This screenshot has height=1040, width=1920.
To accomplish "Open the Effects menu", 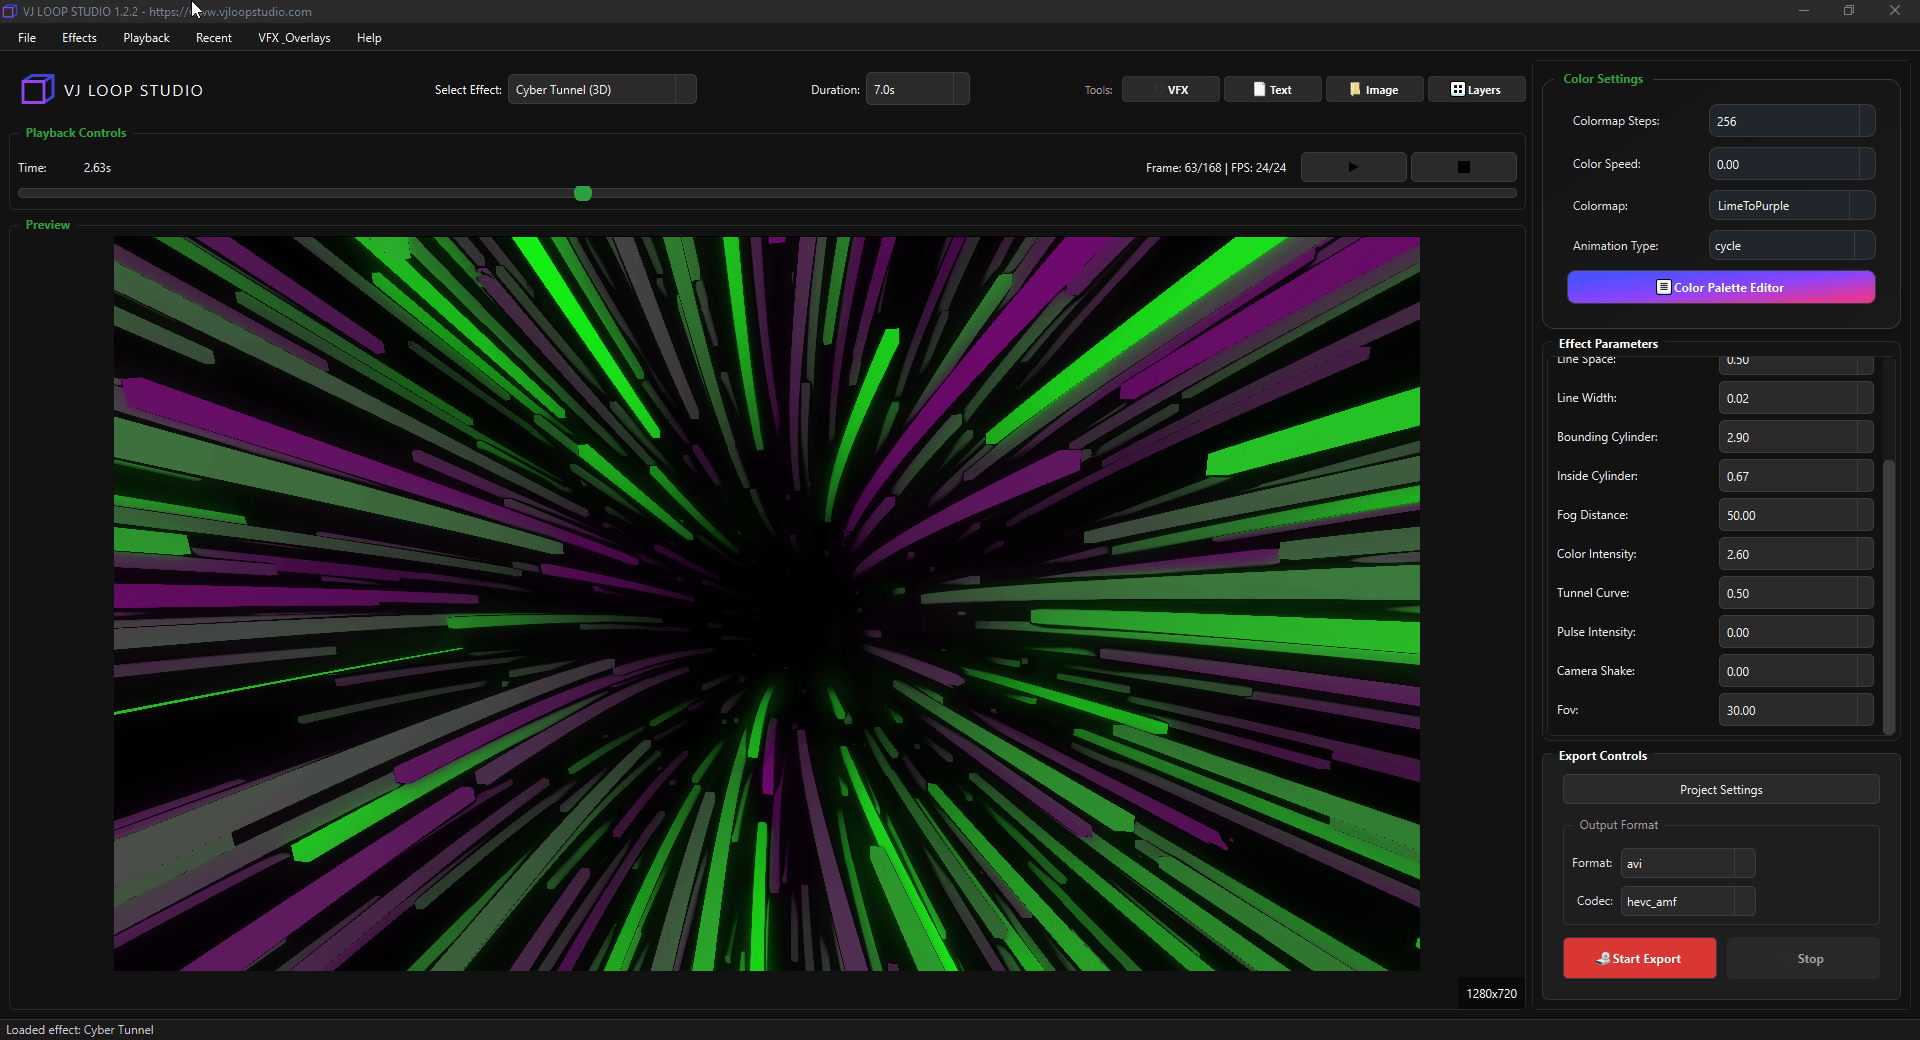I will pyautogui.click(x=79, y=38).
